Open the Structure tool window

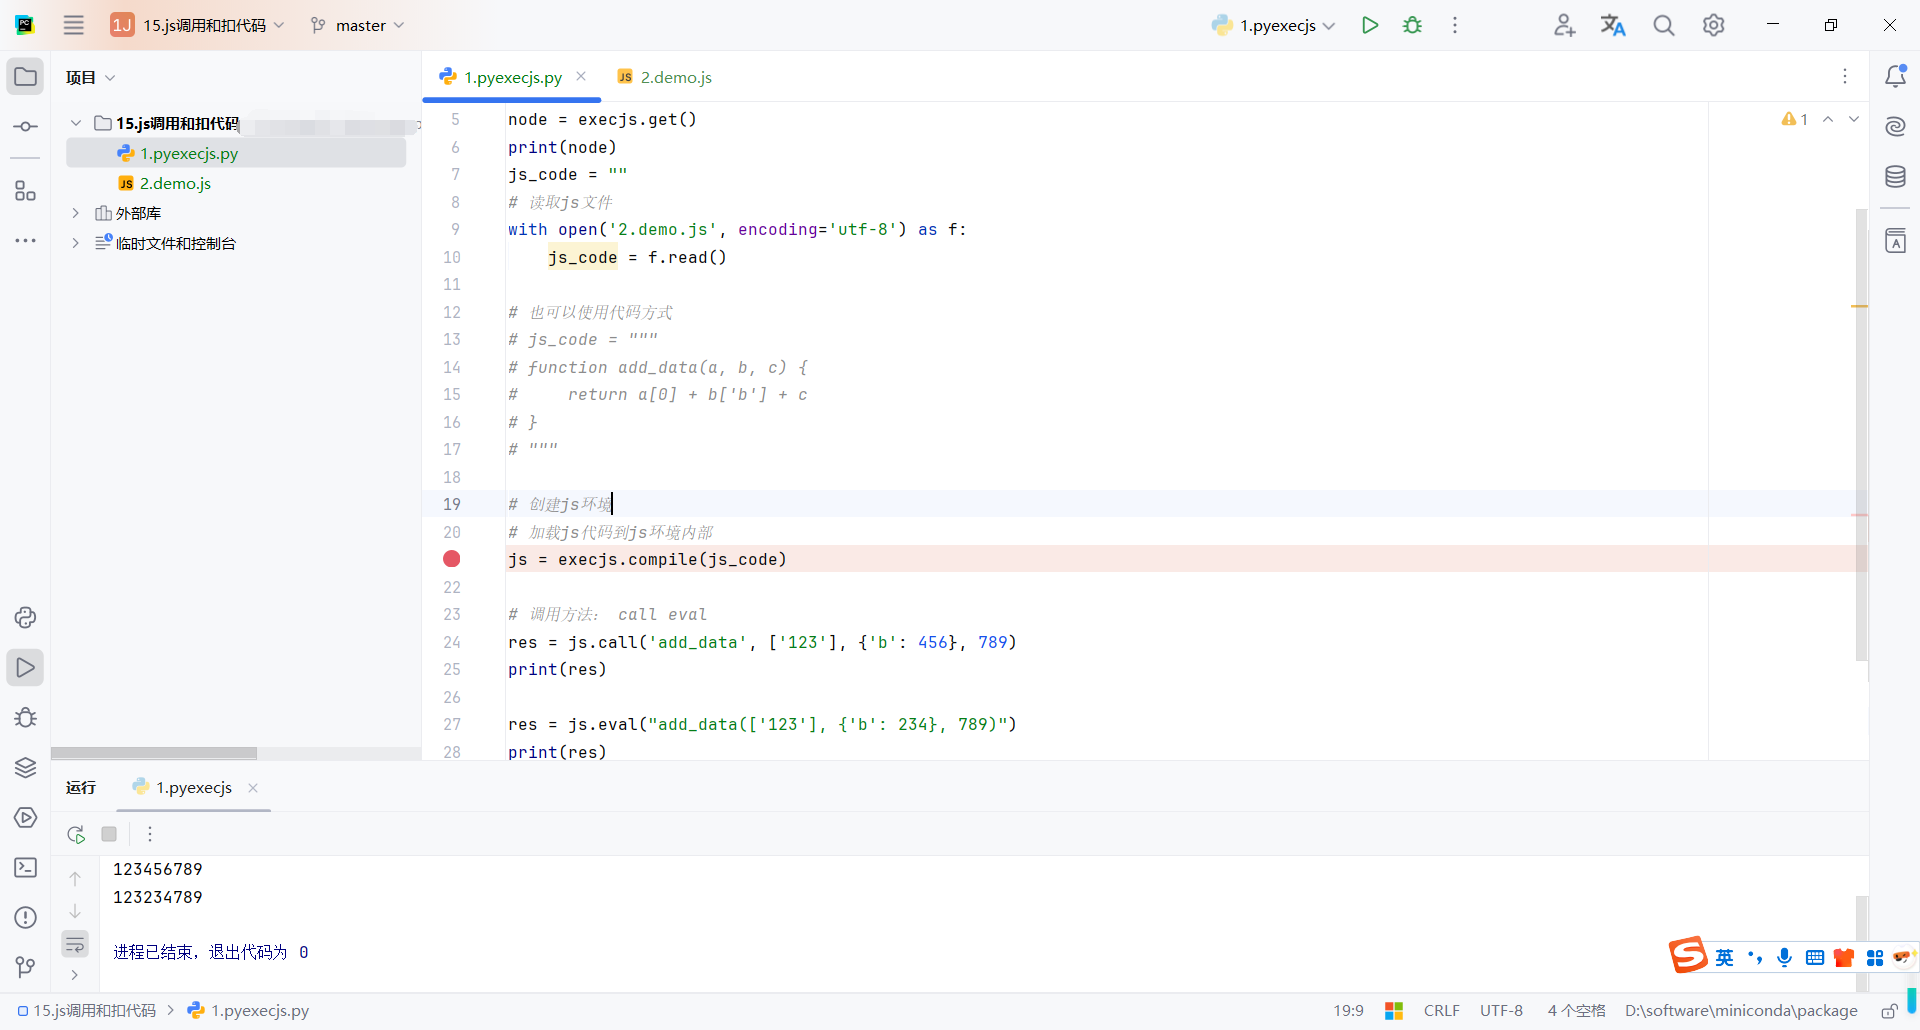[x=25, y=191]
